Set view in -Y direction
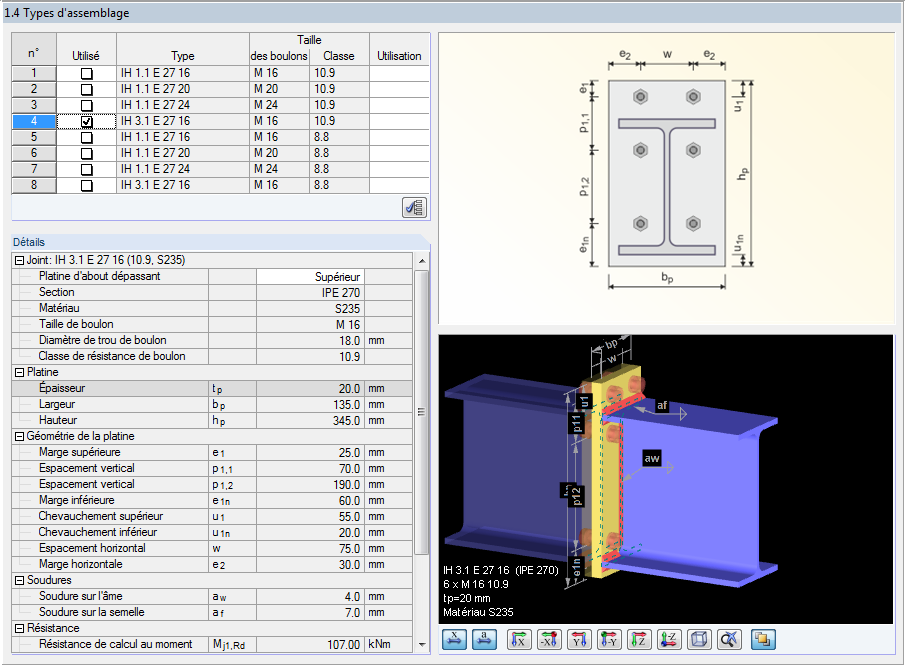This screenshot has height=667, width=906. coord(609,639)
